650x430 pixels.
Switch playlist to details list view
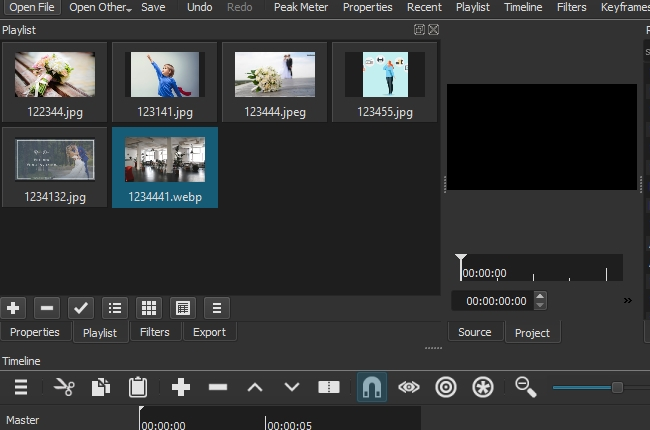click(x=115, y=308)
